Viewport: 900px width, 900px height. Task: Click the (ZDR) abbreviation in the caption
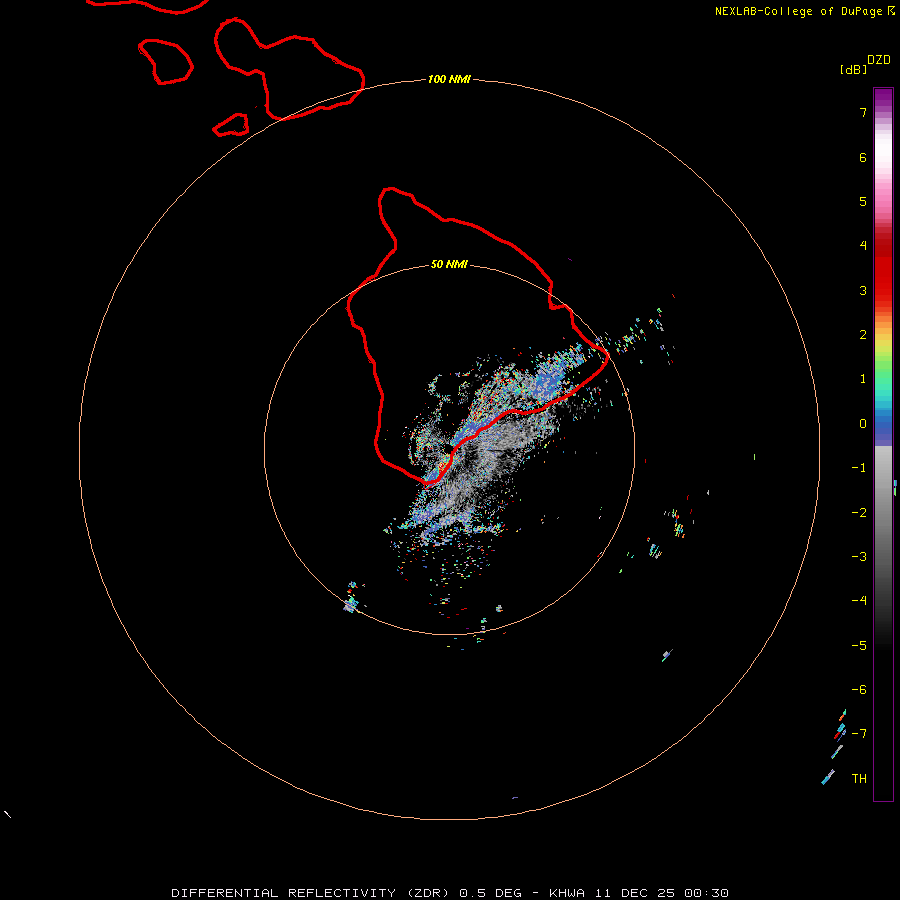tap(428, 893)
